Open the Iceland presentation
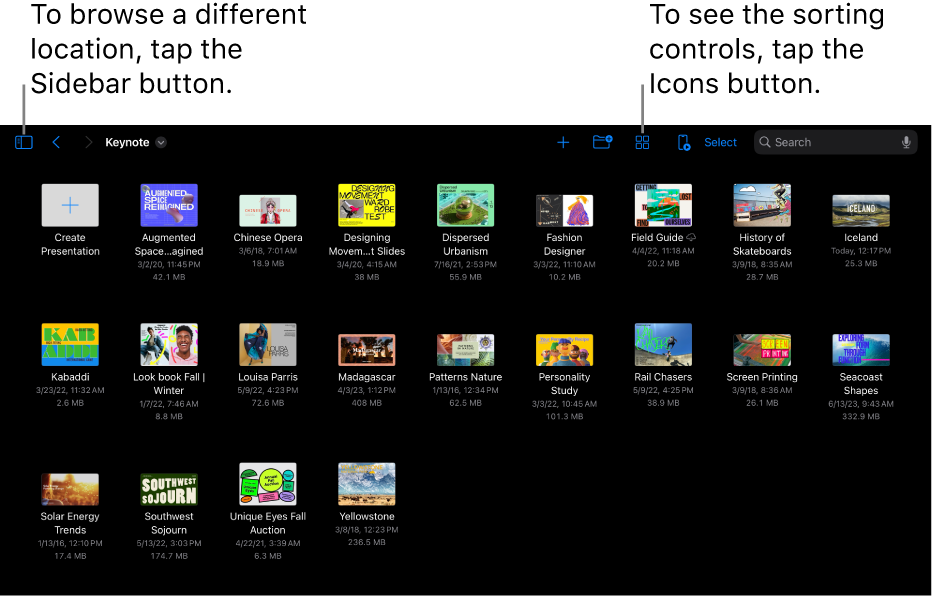Screen dimensions: 934x596 [861, 211]
